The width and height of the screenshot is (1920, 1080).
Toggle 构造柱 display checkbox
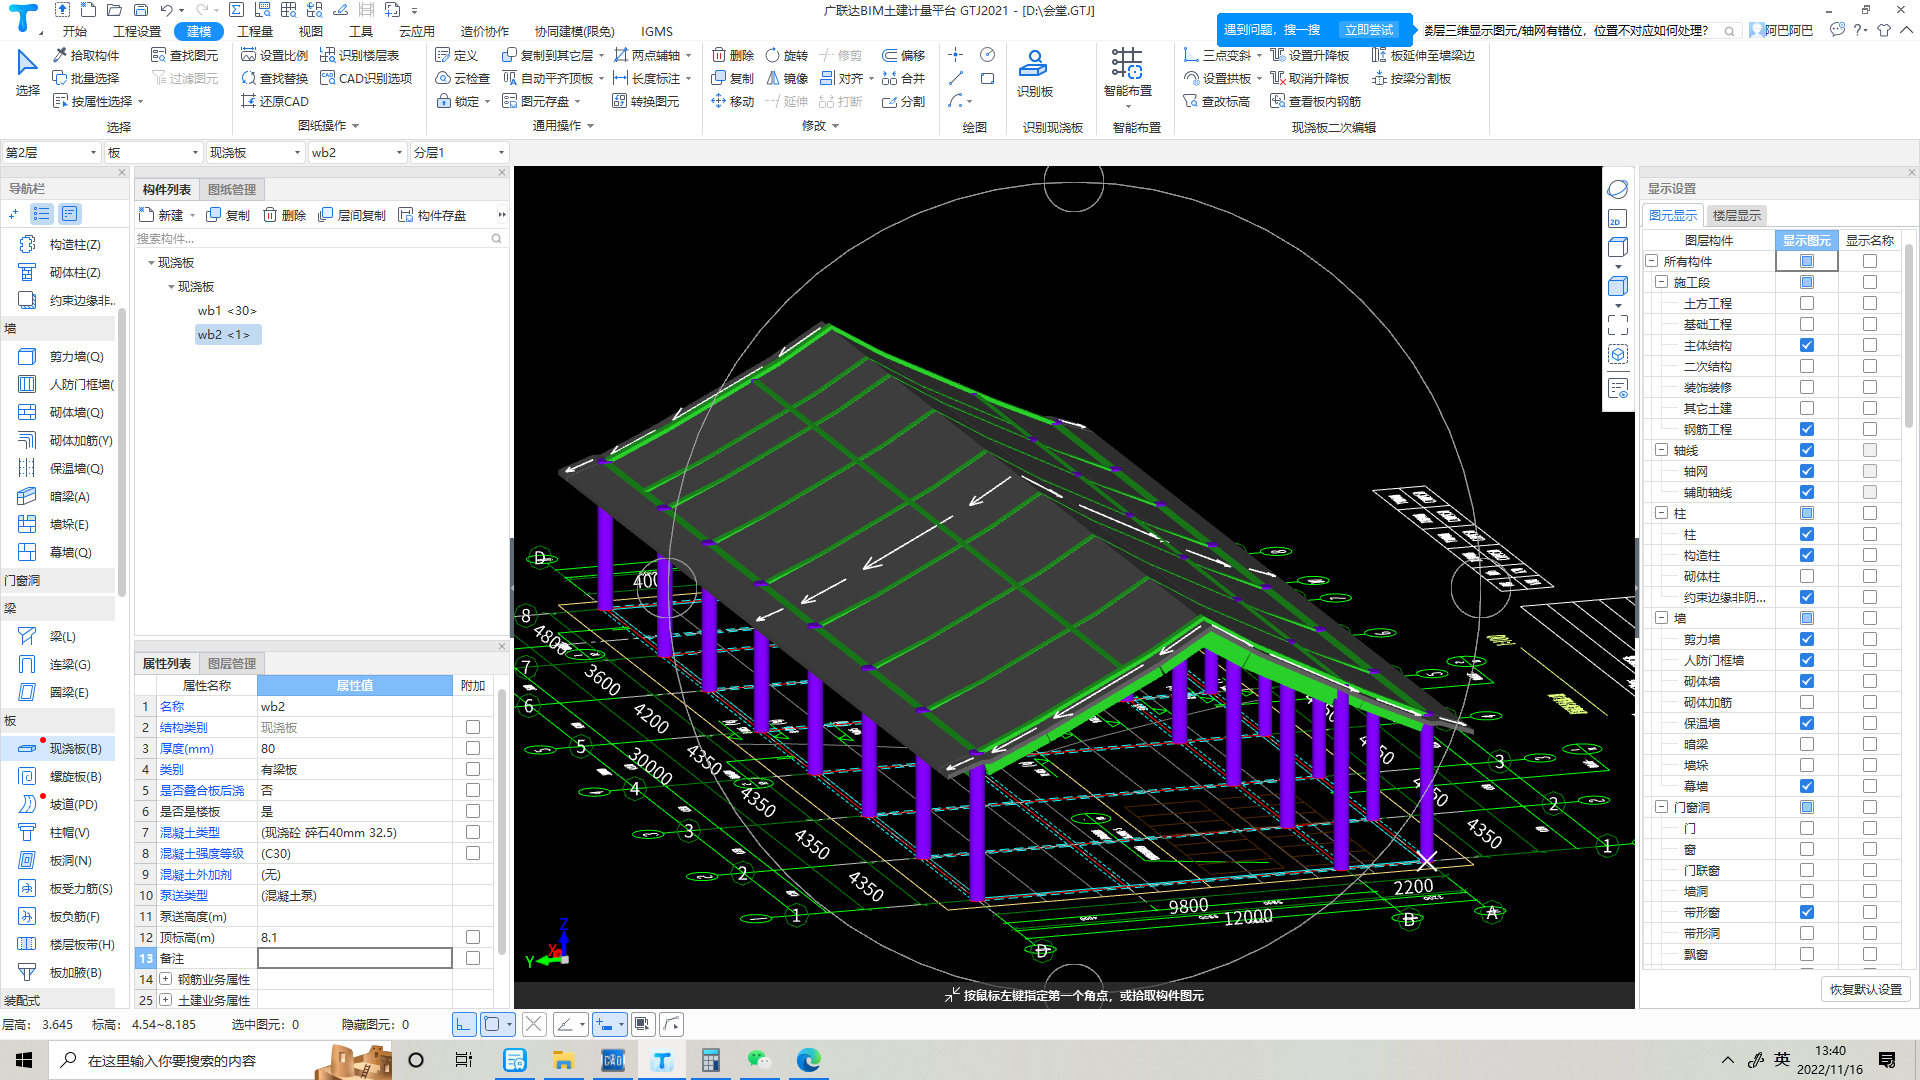(x=1806, y=555)
